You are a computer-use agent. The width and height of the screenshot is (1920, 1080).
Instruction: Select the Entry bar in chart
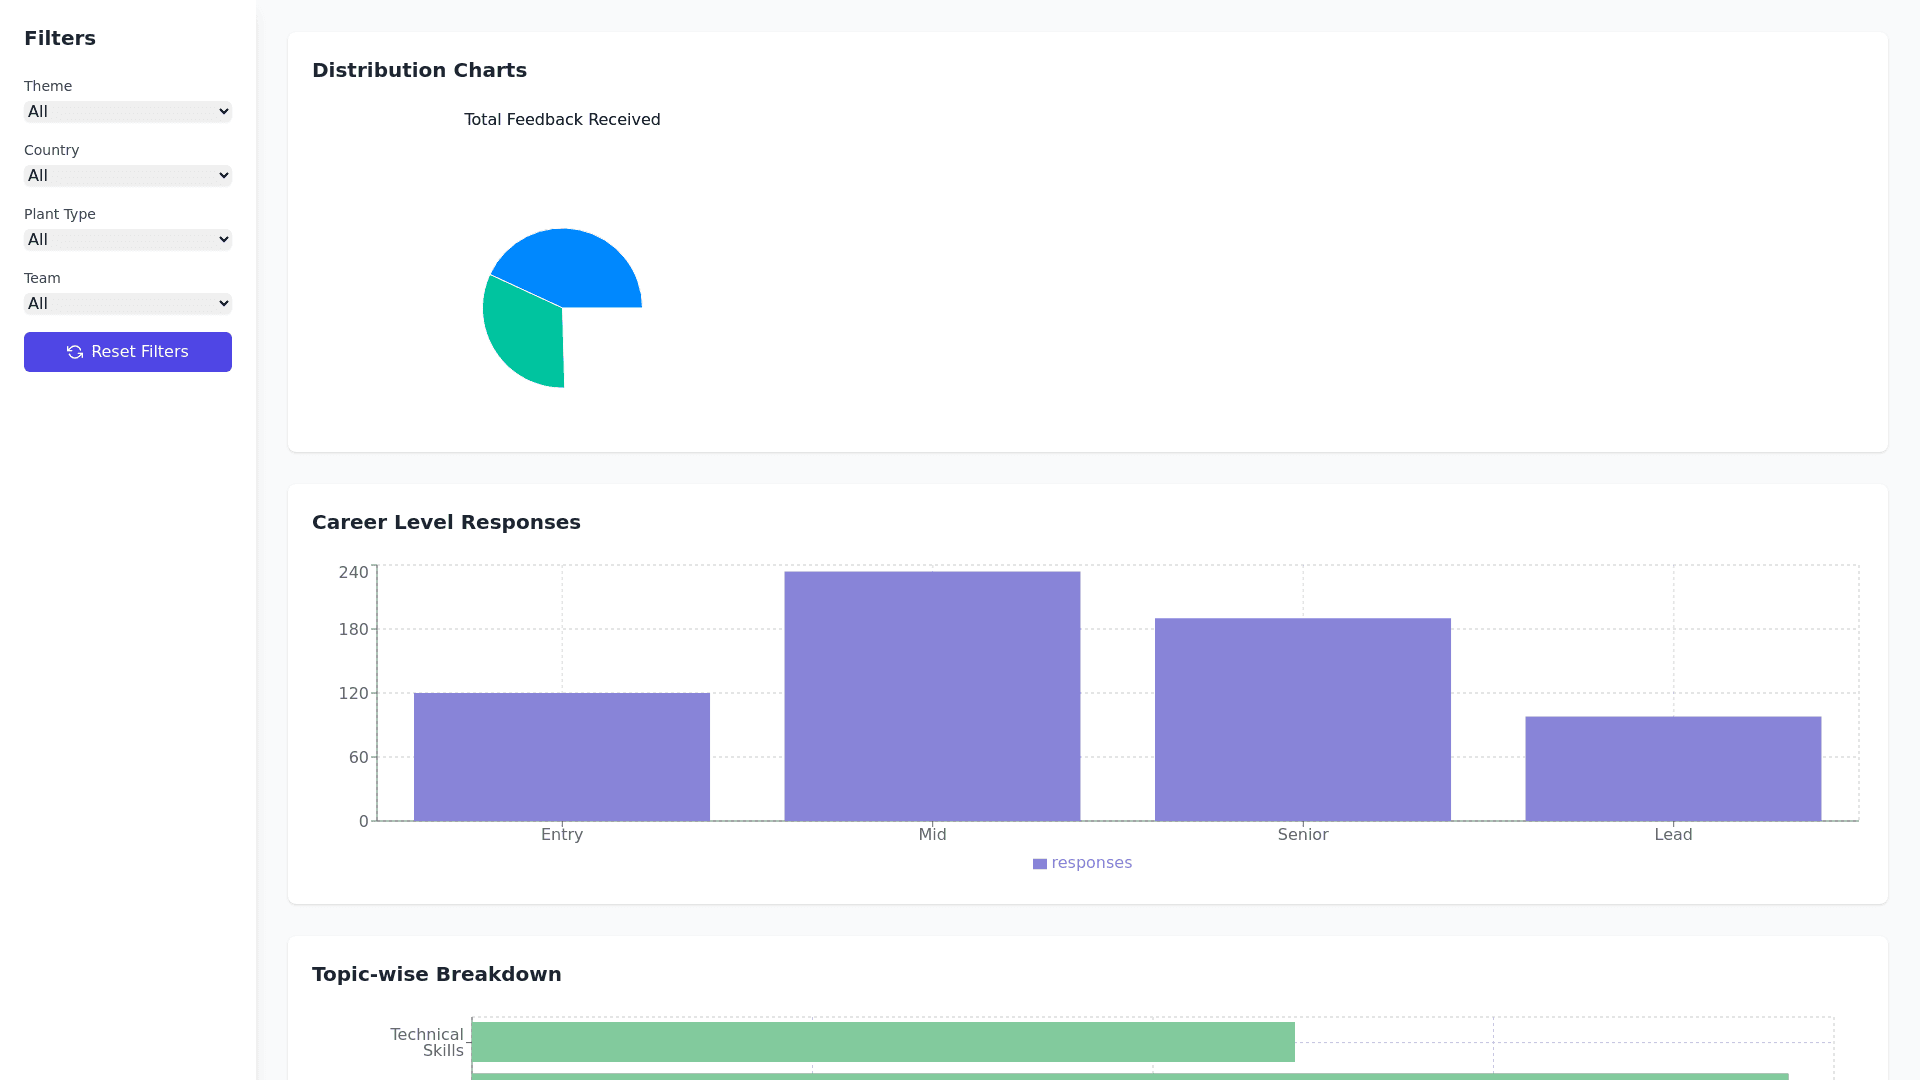[562, 757]
